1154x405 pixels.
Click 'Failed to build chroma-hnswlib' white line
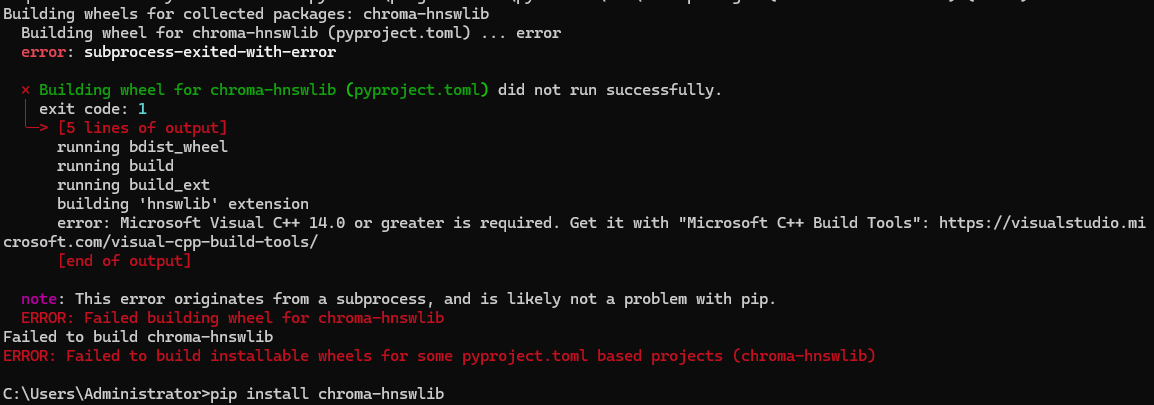(138, 337)
